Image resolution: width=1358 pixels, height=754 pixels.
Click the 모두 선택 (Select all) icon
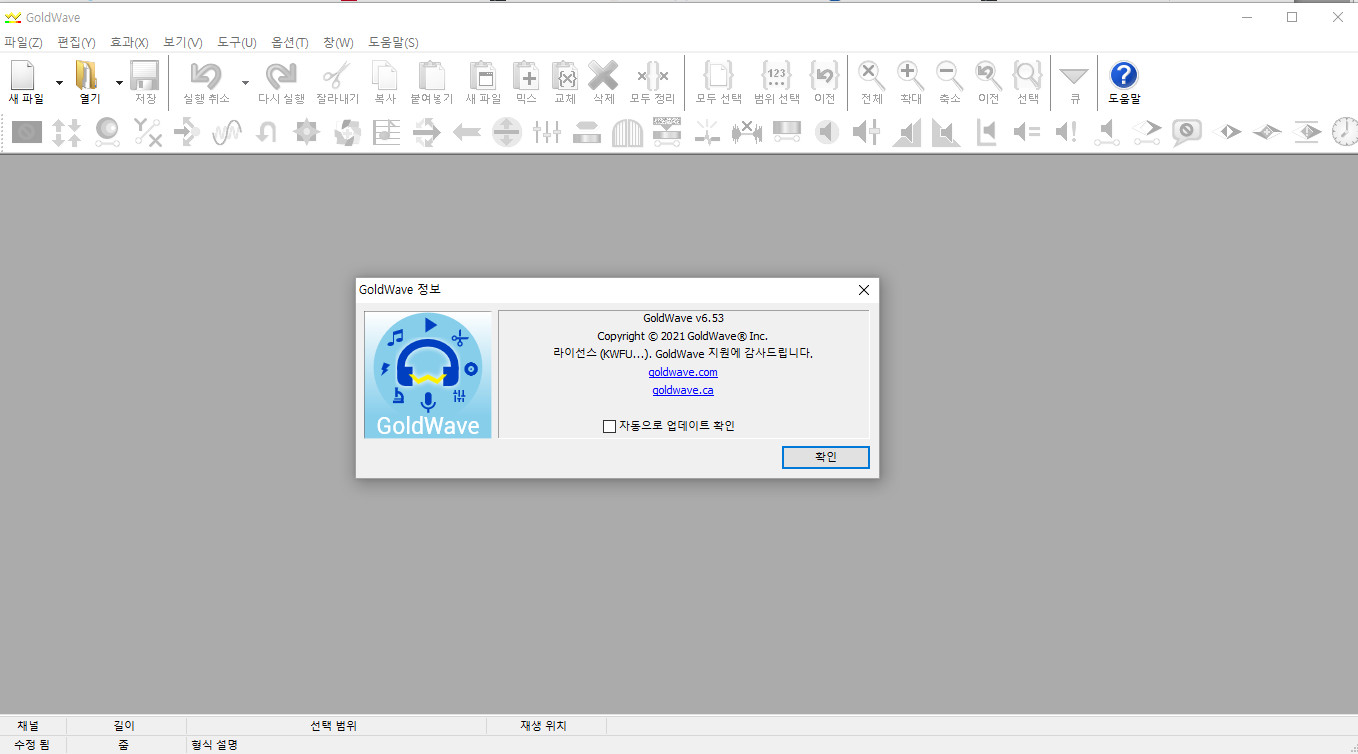(719, 75)
